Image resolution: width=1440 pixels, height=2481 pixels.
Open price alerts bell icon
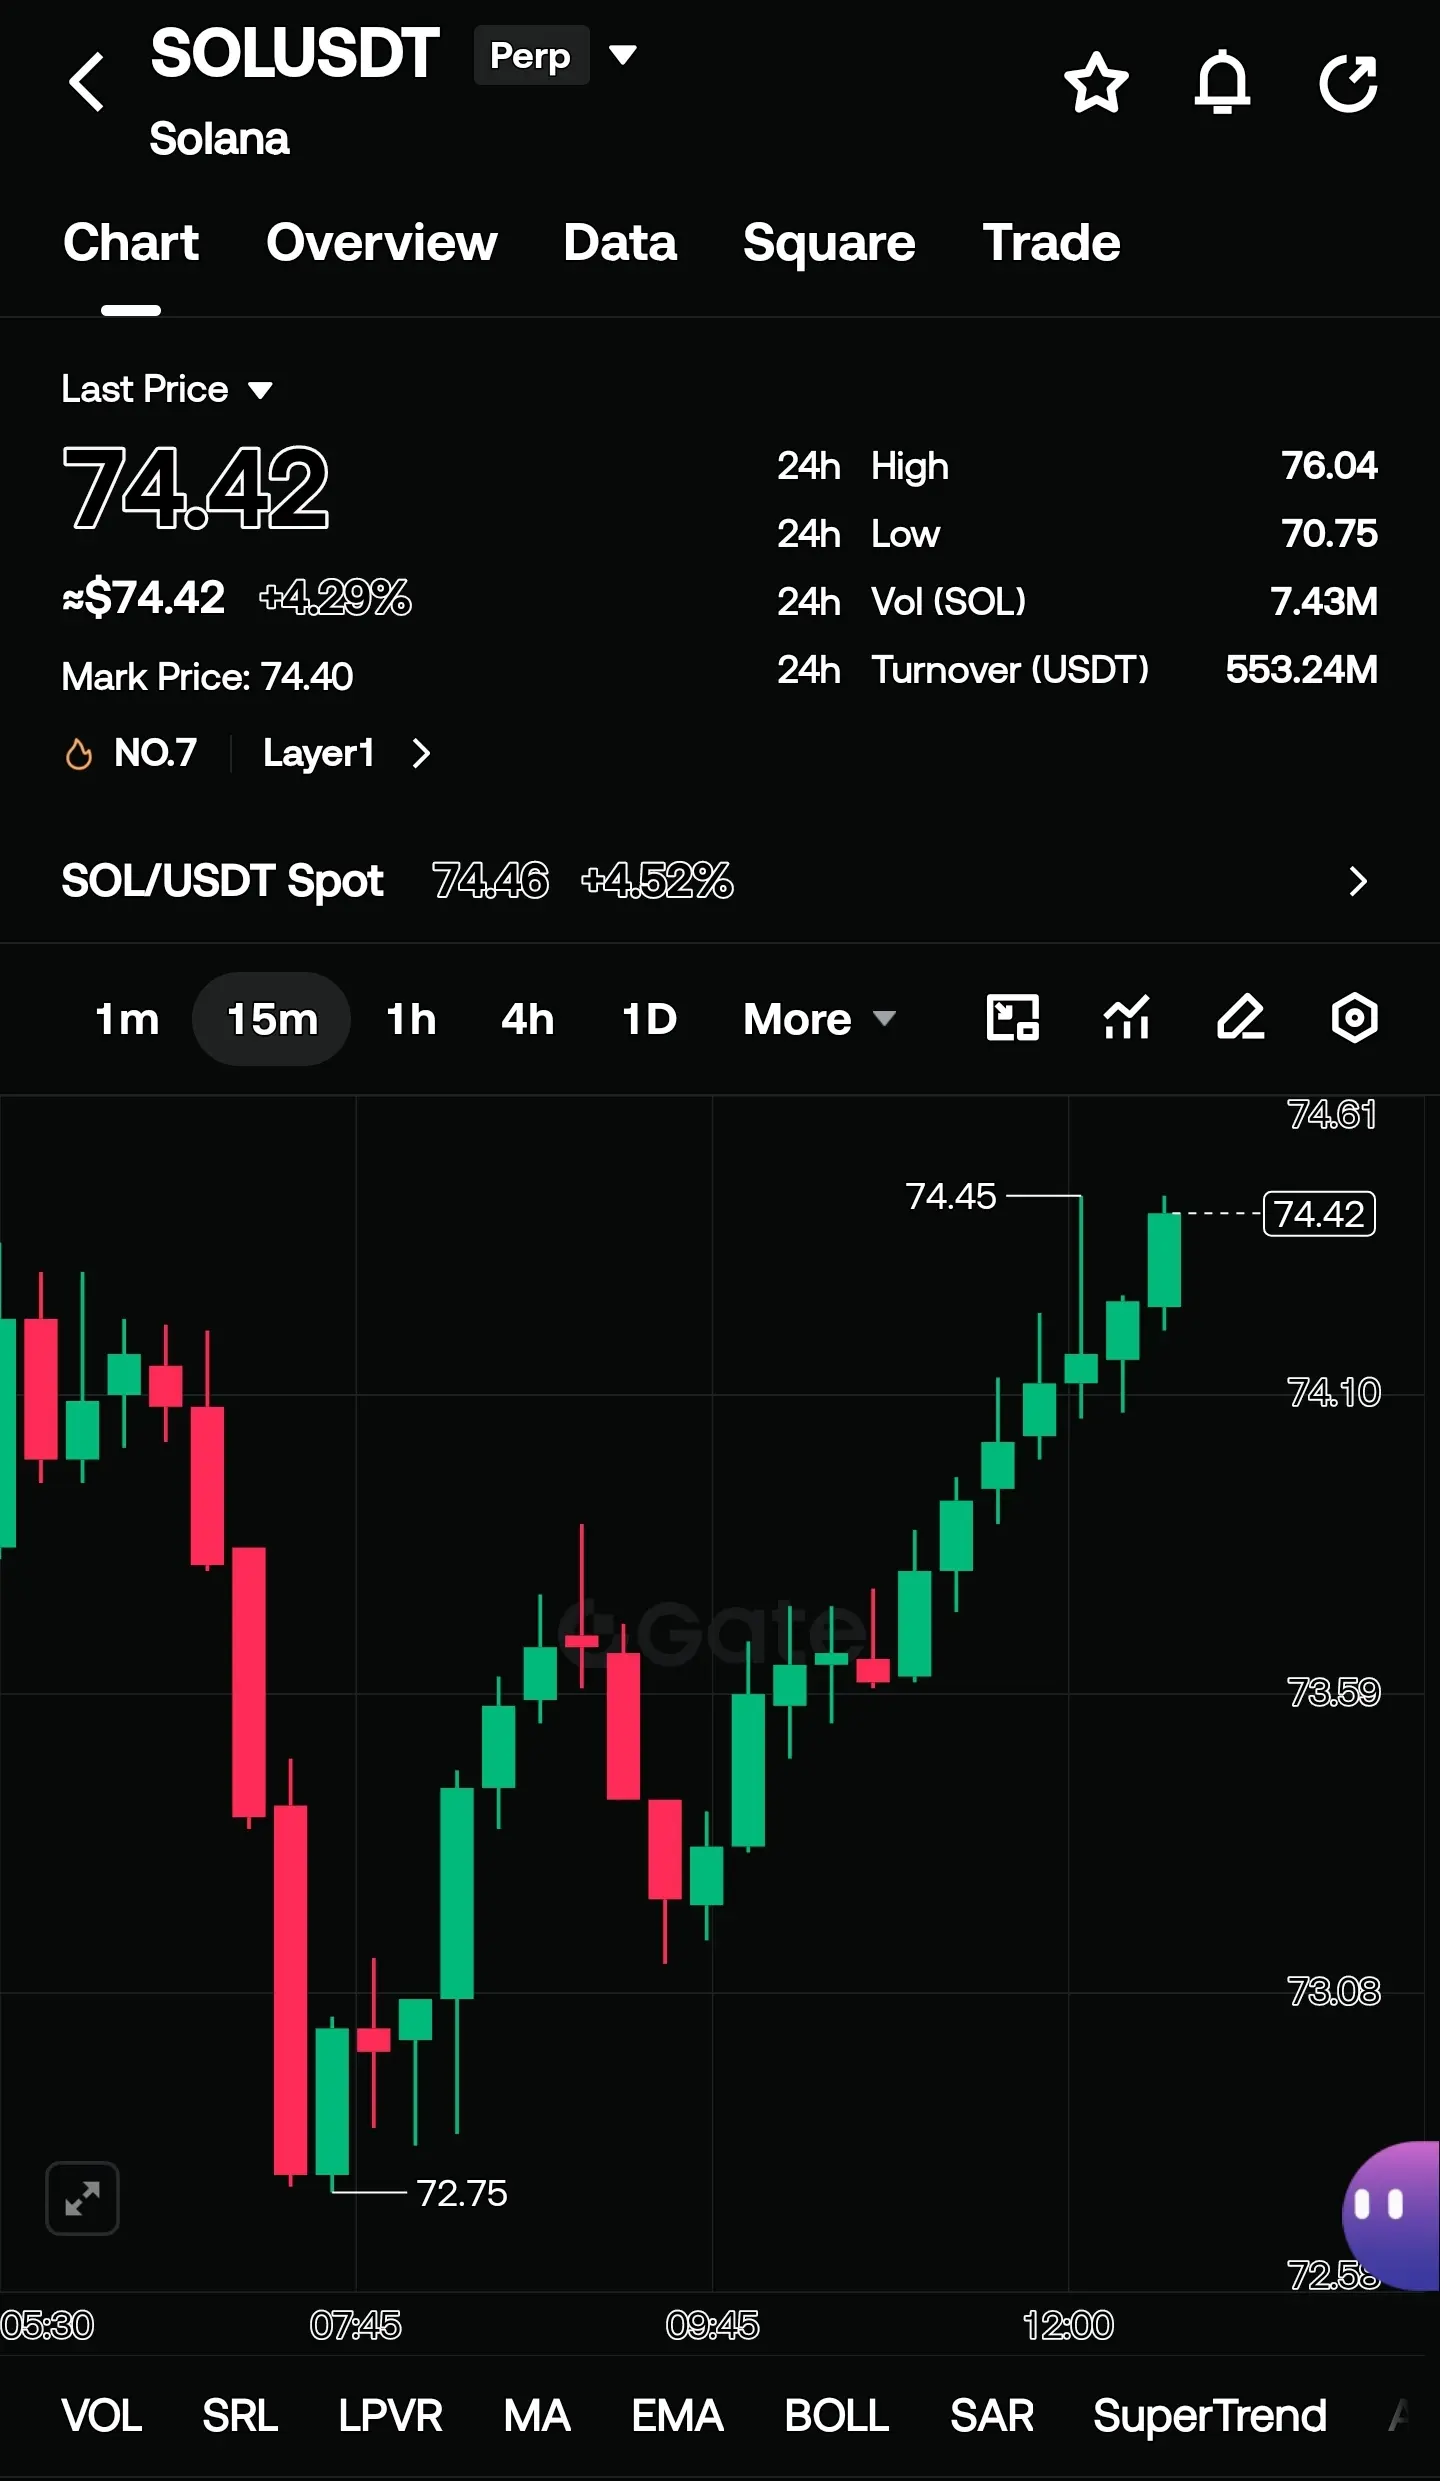[1222, 82]
